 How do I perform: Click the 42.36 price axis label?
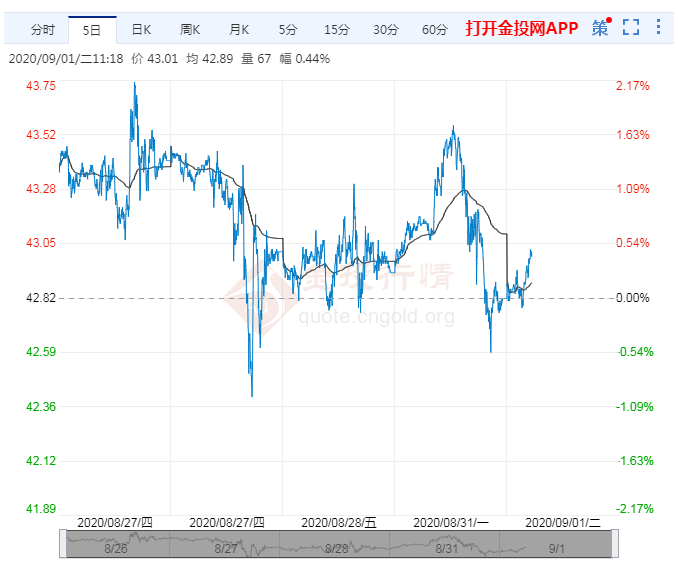pos(41,407)
